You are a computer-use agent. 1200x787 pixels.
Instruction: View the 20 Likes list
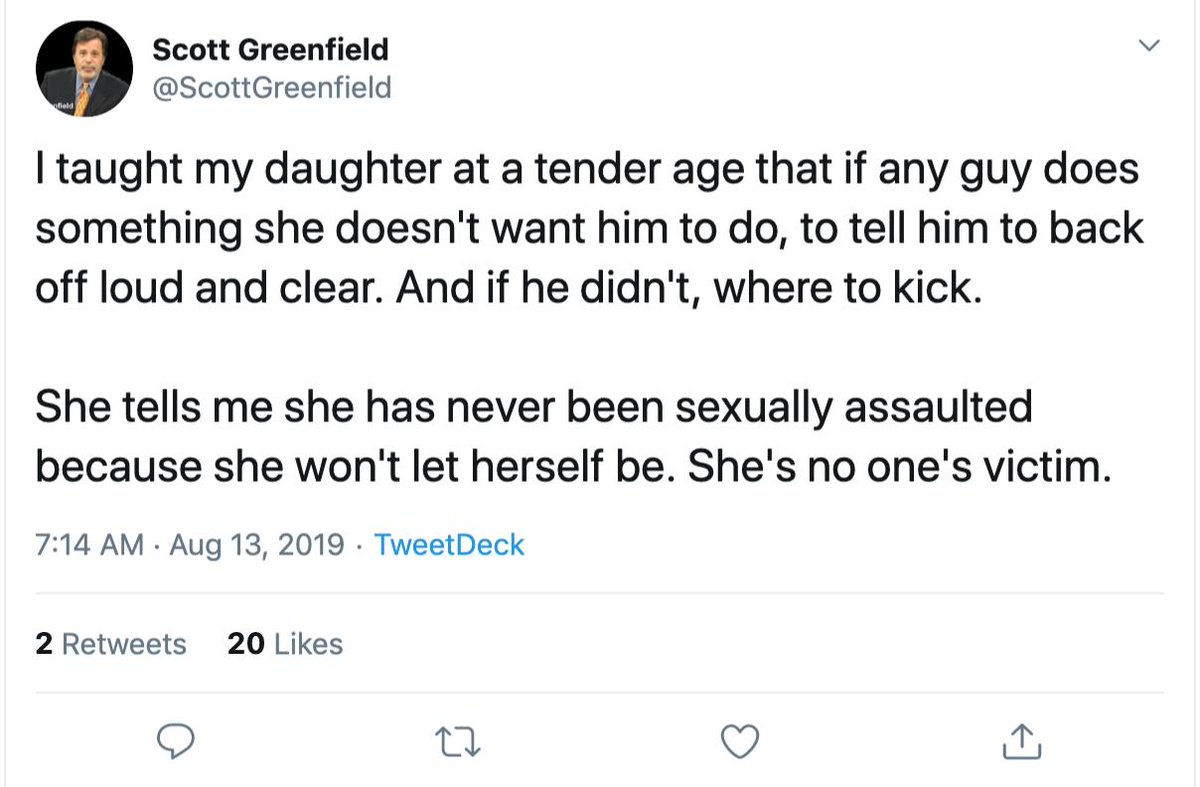point(285,644)
